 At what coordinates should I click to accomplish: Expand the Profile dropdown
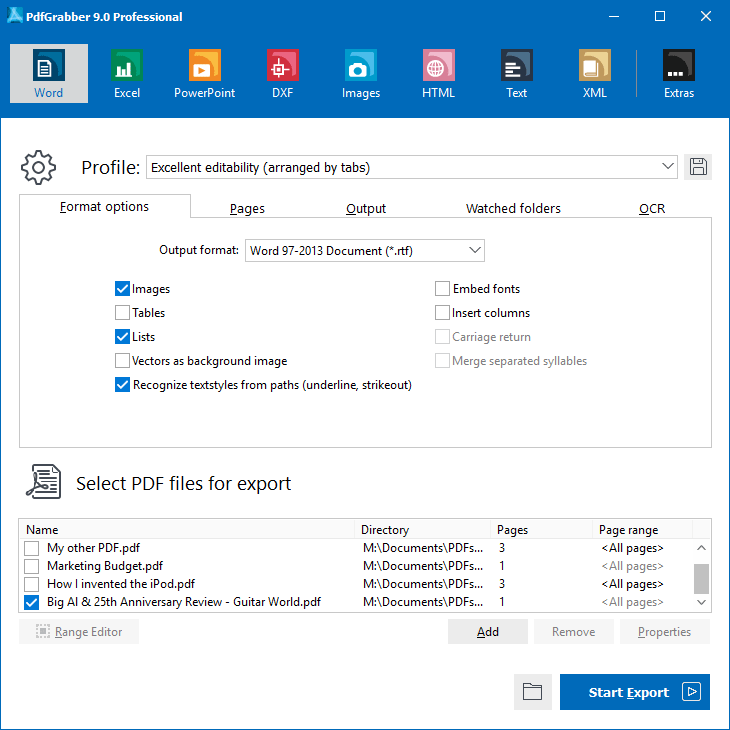(x=412, y=167)
